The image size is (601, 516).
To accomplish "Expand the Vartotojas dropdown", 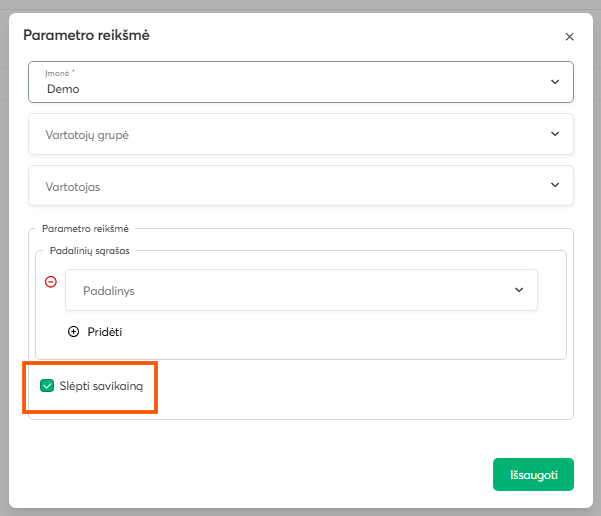I will coord(300,186).
